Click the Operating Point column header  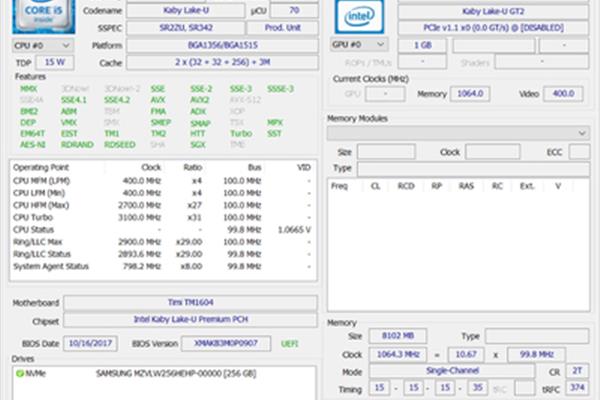(41, 168)
